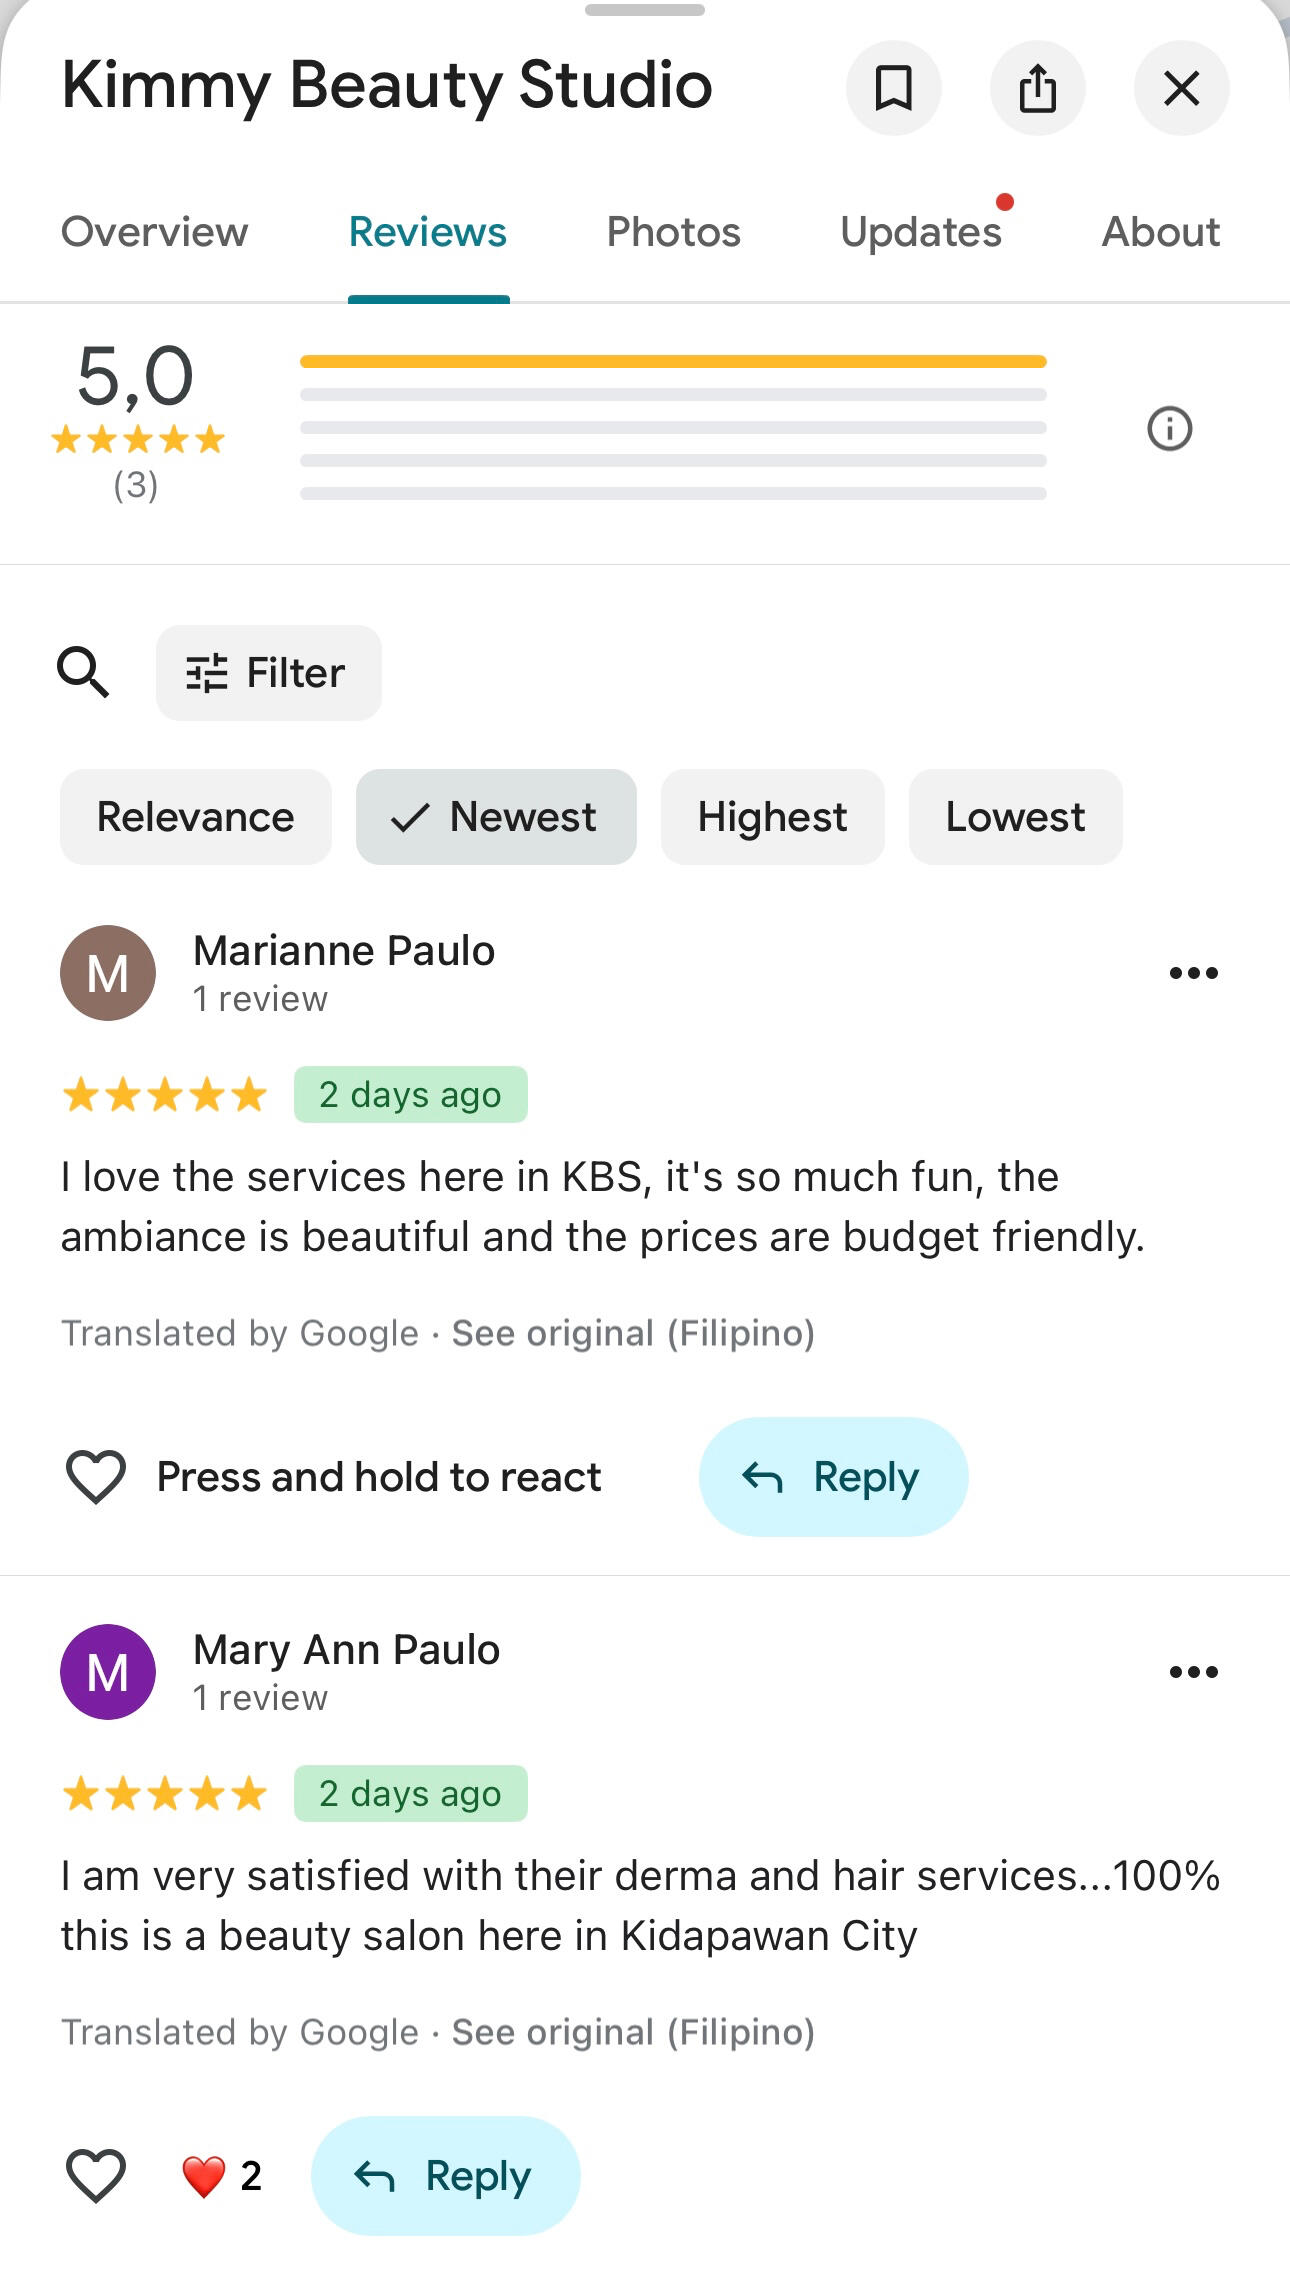Tap the share icon
1290x2272 pixels.
1037,88
